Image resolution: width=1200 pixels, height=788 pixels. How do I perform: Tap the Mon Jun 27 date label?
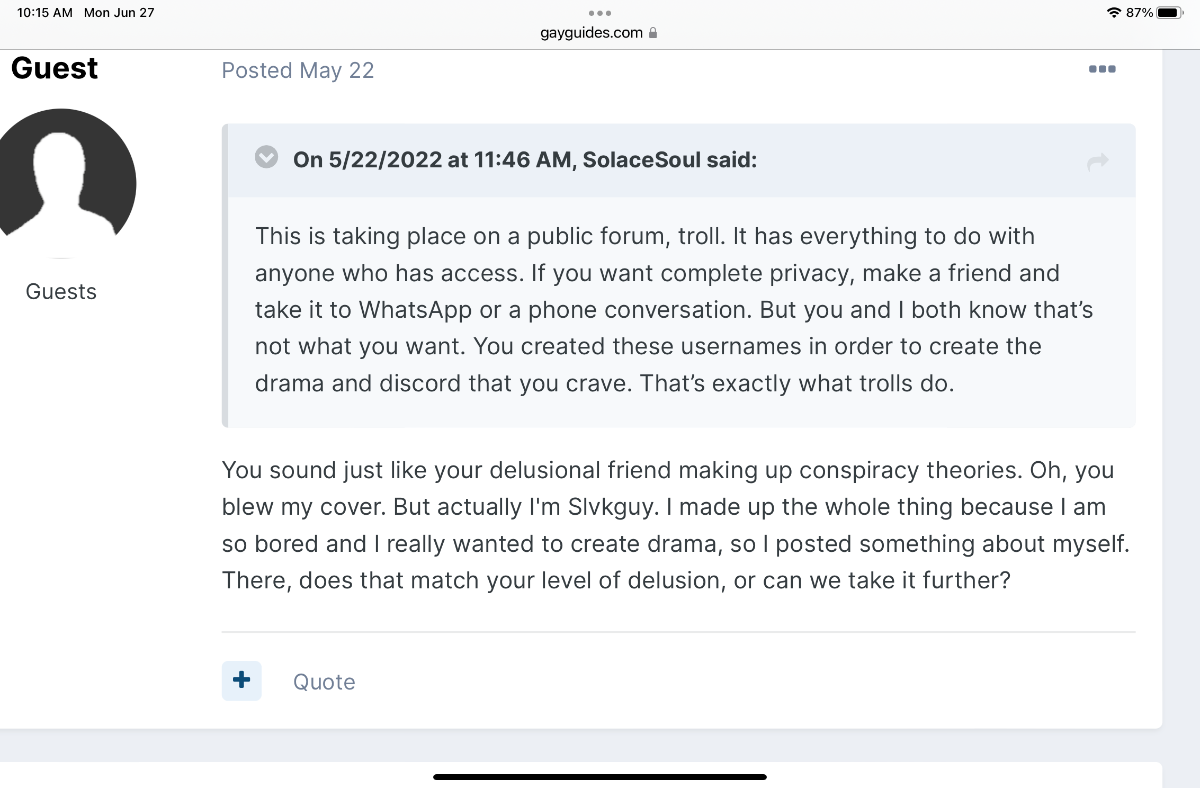(x=119, y=13)
